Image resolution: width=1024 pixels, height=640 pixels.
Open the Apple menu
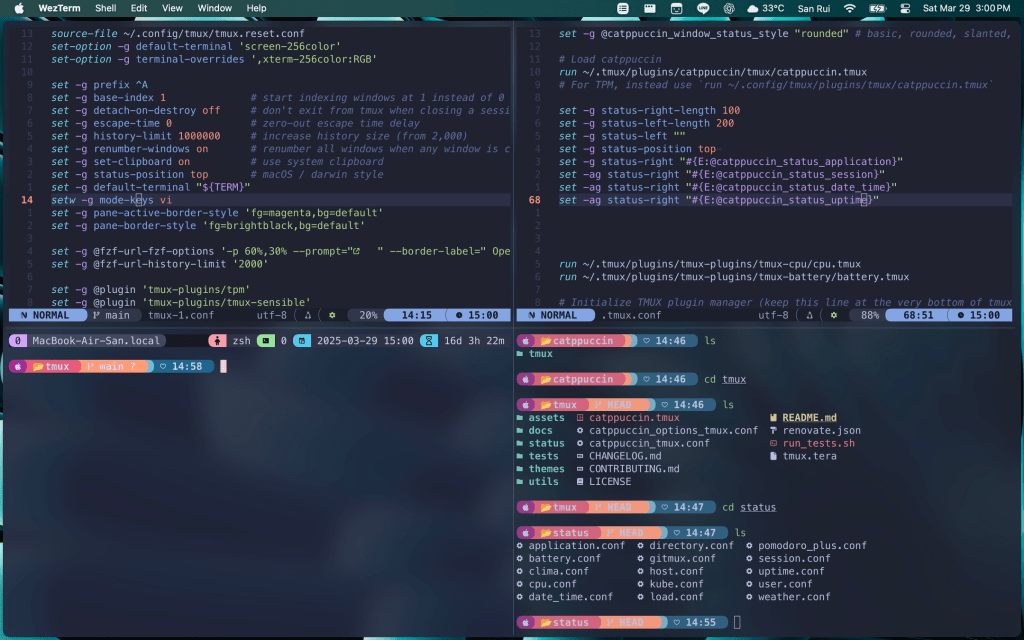18,8
